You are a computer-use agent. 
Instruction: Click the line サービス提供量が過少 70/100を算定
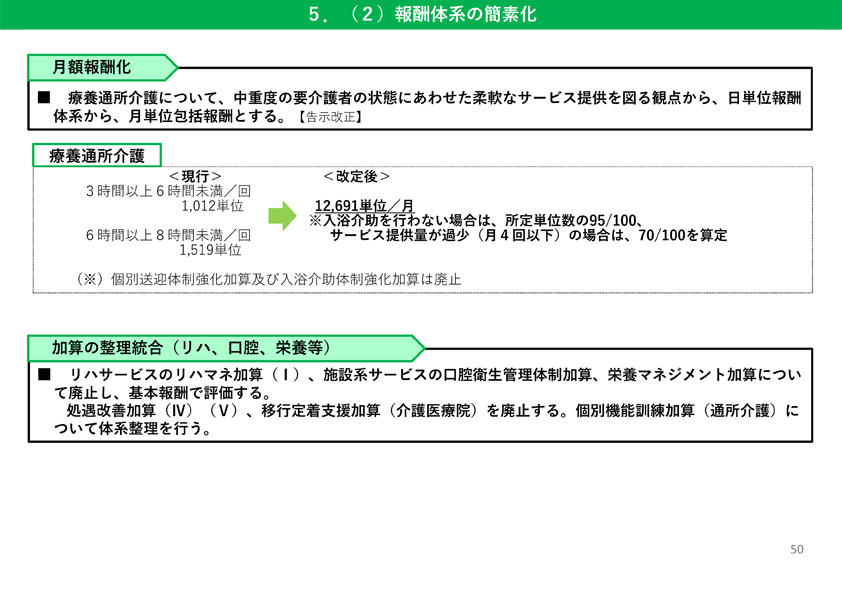(528, 235)
